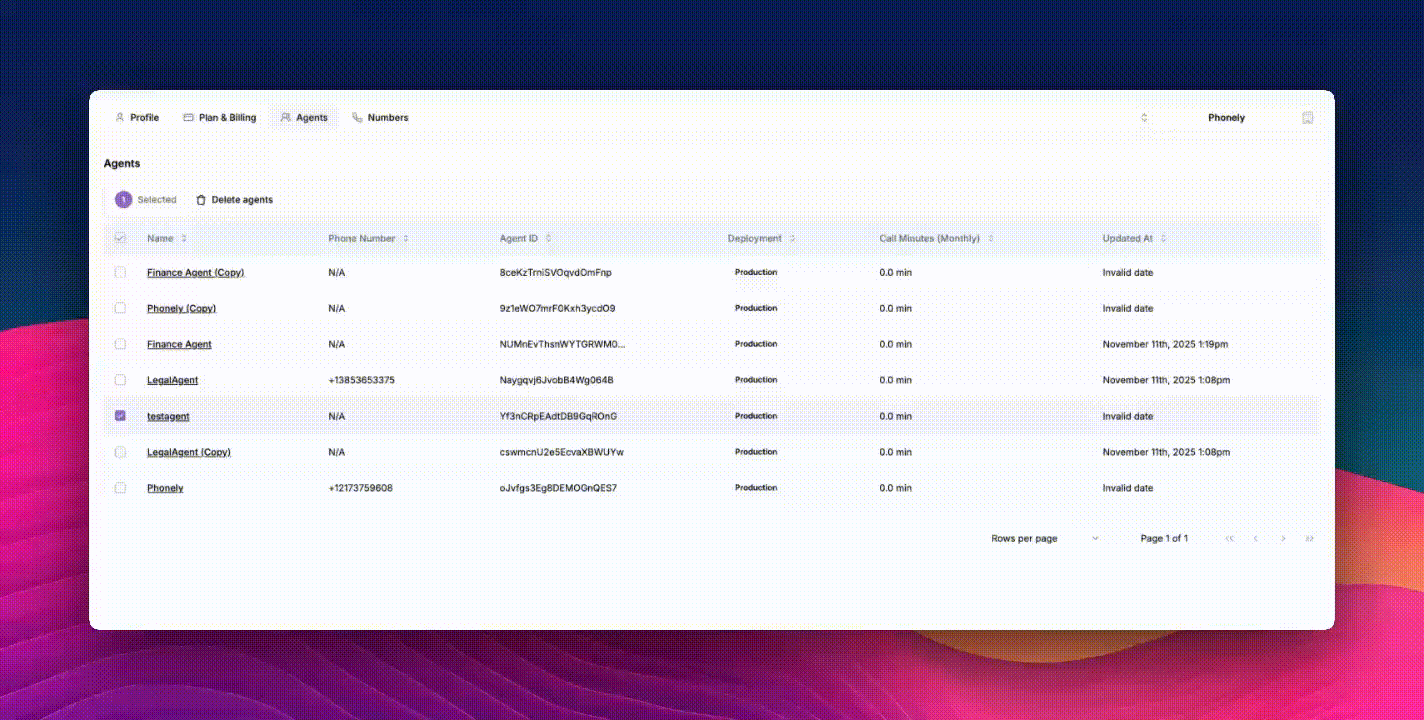Open the Phonely workspace switcher
The width and height of the screenshot is (1424, 720).
[1226, 118]
